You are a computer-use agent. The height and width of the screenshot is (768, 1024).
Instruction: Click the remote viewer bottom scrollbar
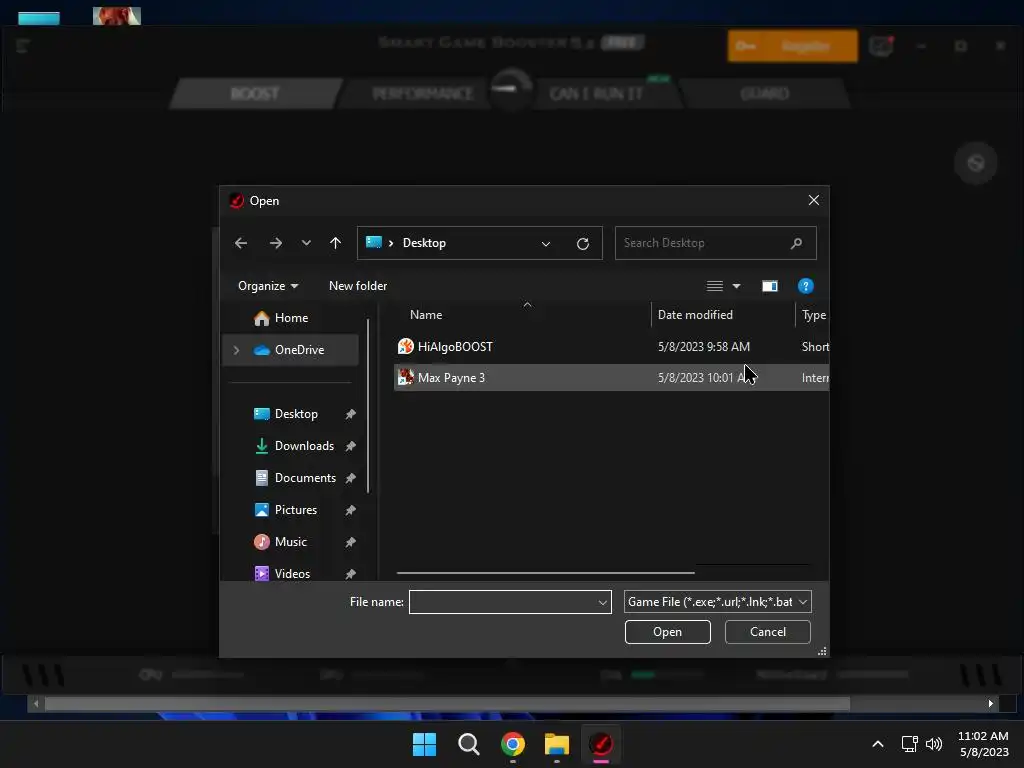pos(447,703)
